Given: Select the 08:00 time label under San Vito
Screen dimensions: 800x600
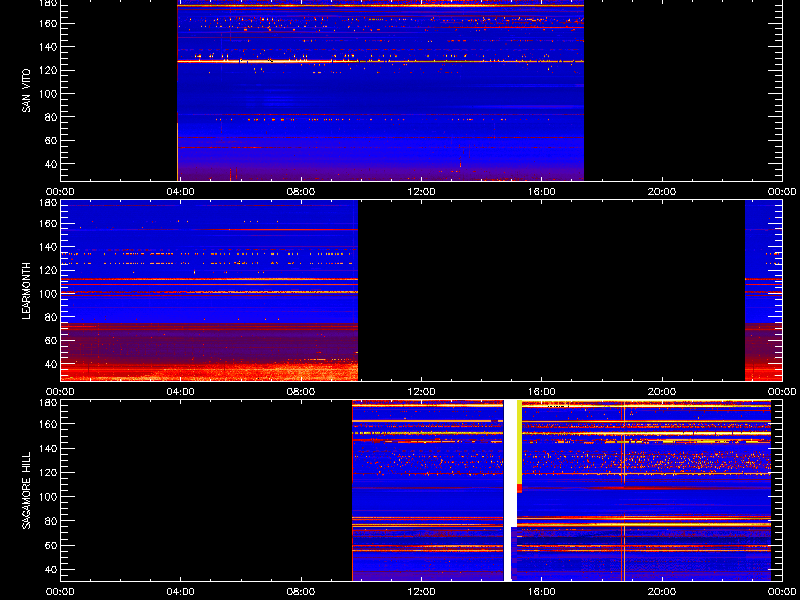Looking at the screenshot, I should pyautogui.click(x=301, y=192).
